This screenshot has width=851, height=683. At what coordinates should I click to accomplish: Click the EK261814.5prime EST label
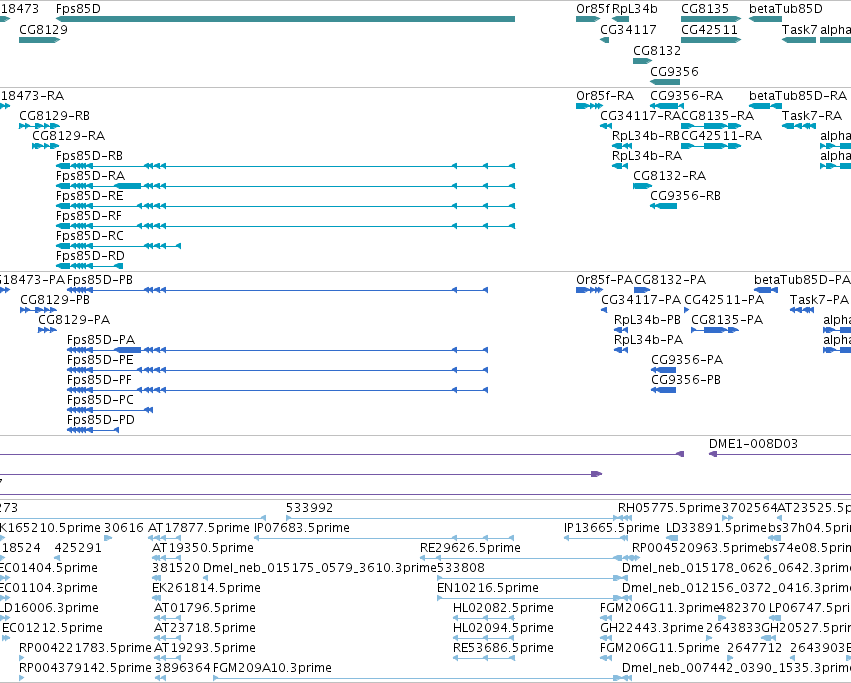click(206, 588)
